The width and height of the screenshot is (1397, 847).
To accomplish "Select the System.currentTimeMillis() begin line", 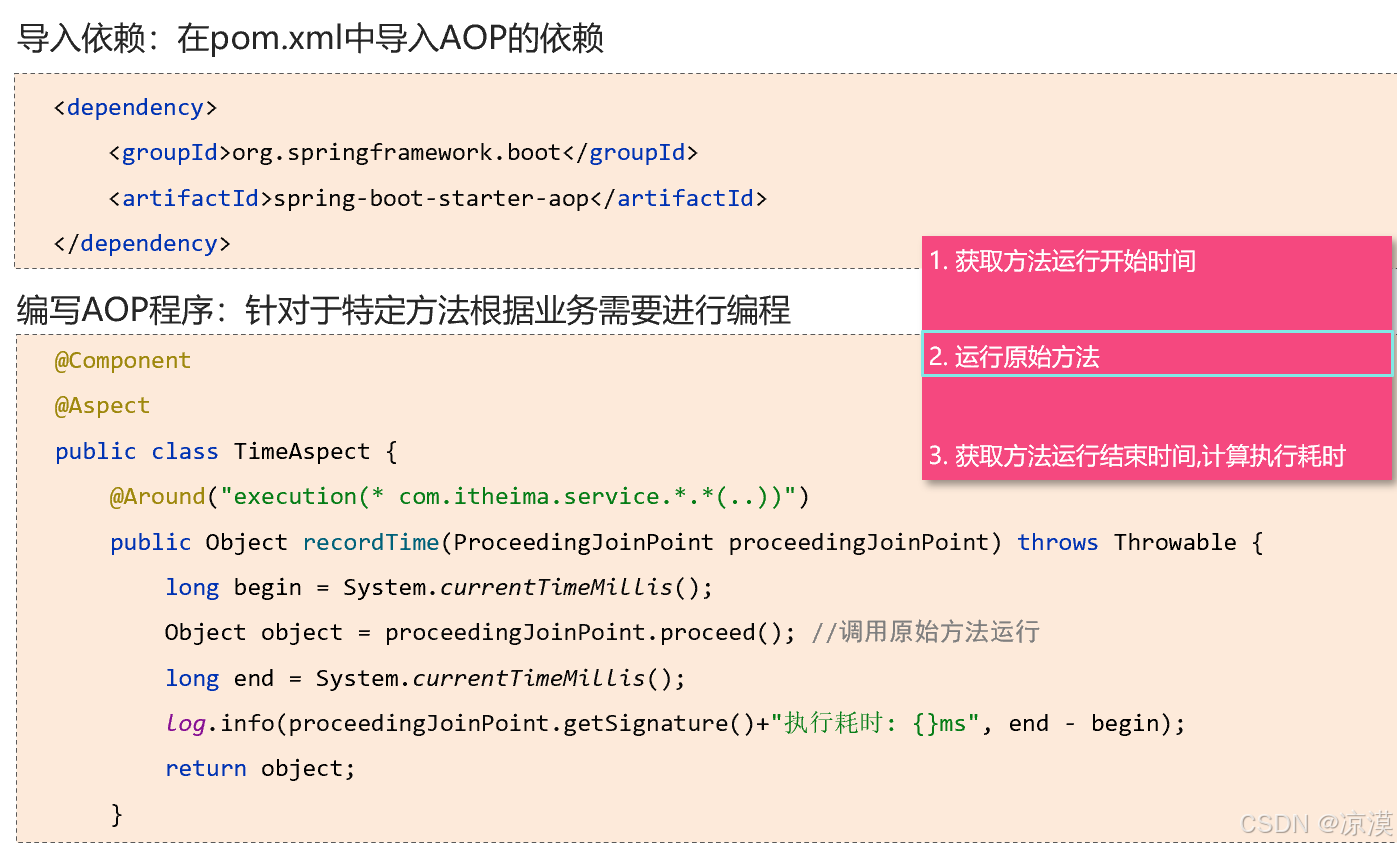I will click(x=438, y=587).
